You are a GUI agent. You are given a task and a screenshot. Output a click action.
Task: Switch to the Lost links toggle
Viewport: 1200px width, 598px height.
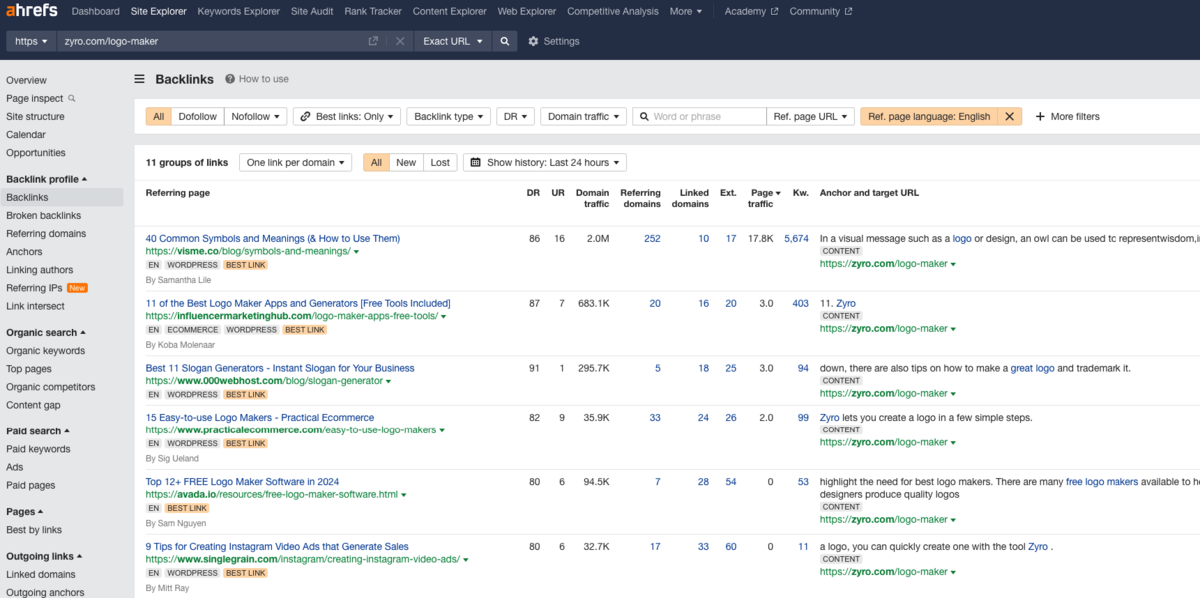click(440, 162)
